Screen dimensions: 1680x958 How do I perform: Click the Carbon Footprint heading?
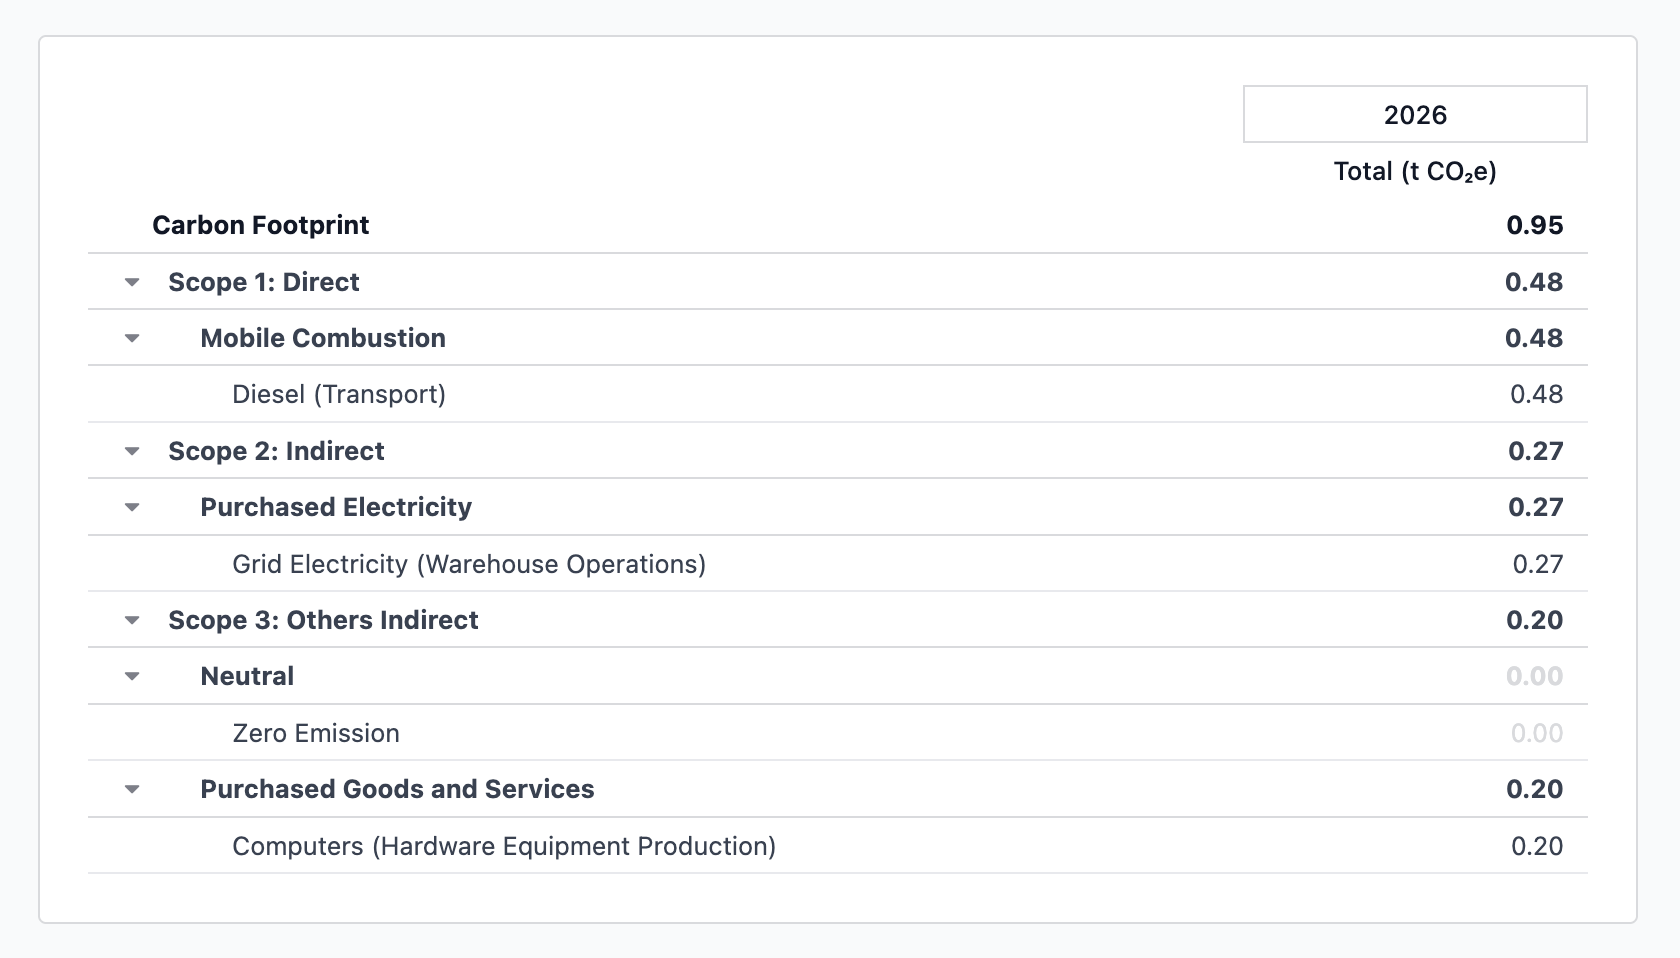coord(260,226)
